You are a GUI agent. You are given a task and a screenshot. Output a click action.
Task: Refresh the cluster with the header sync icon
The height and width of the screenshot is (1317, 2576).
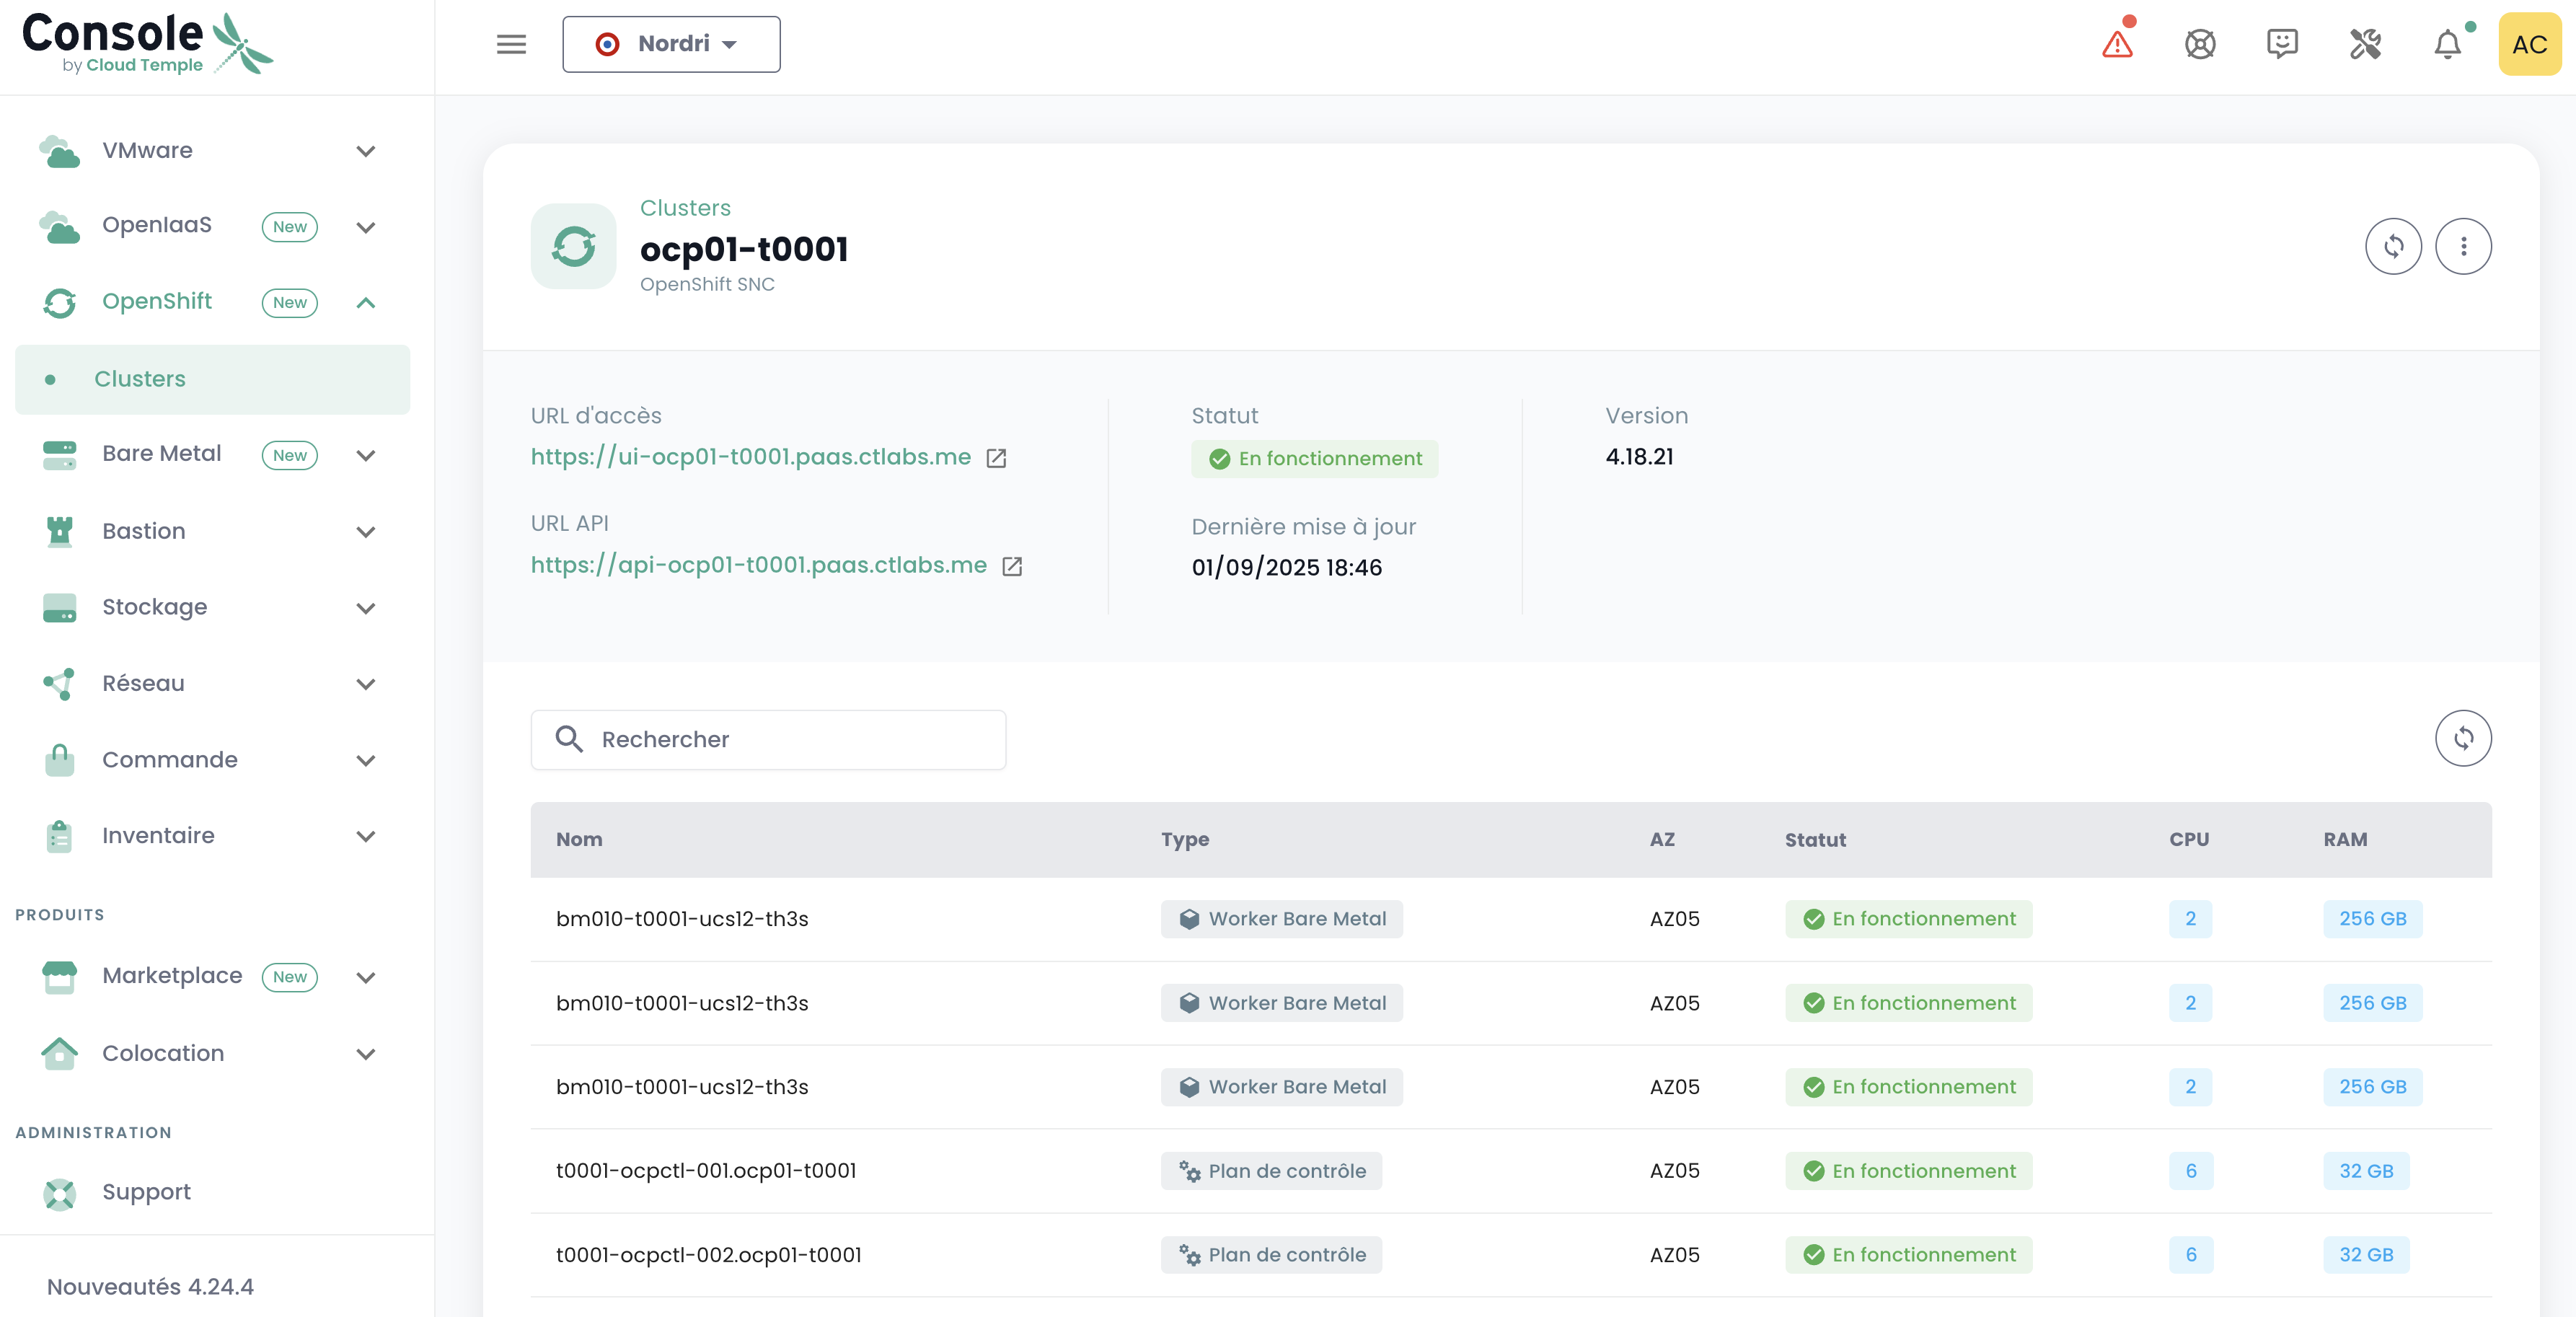(x=2393, y=246)
